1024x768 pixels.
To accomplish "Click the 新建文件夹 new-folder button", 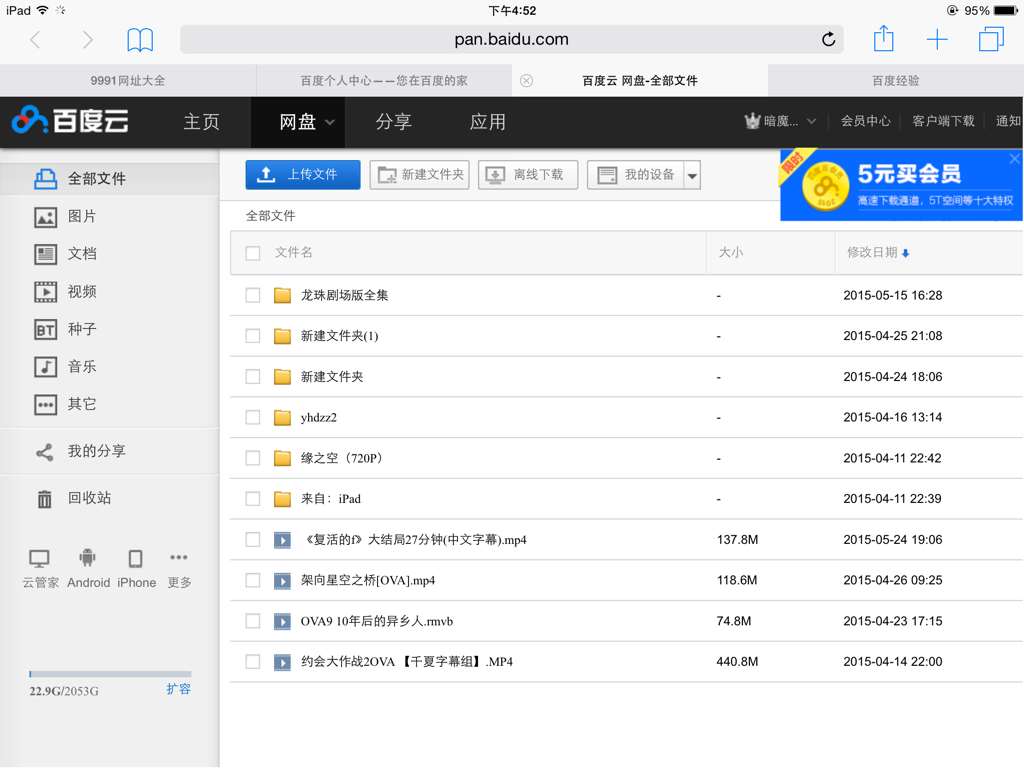I will (419, 175).
